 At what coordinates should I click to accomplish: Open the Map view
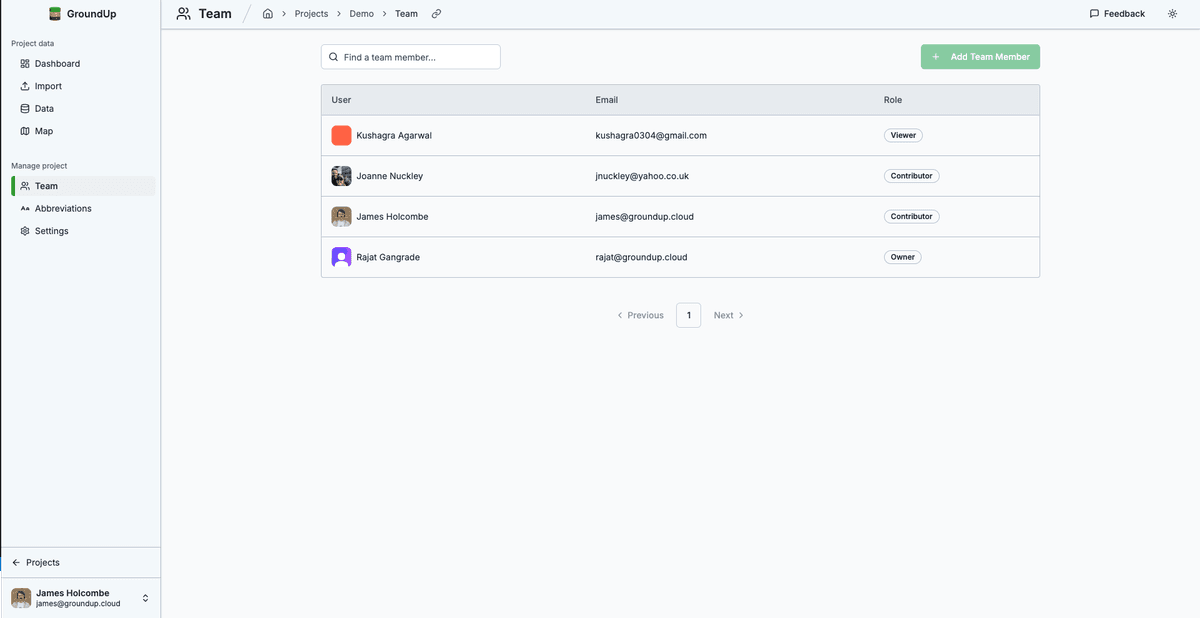[x=44, y=131]
